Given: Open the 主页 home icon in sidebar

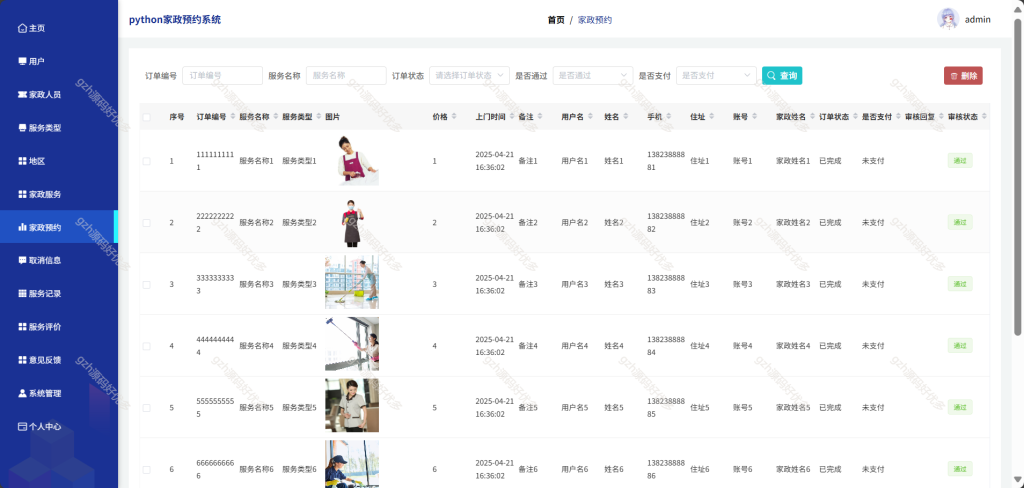Looking at the screenshot, I should tap(22, 28).
